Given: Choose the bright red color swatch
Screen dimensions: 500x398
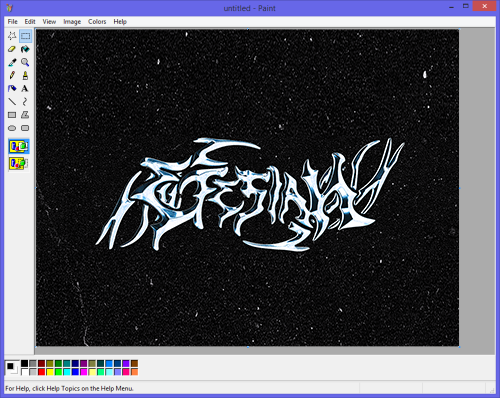Looking at the screenshot, I should [x=41, y=372].
